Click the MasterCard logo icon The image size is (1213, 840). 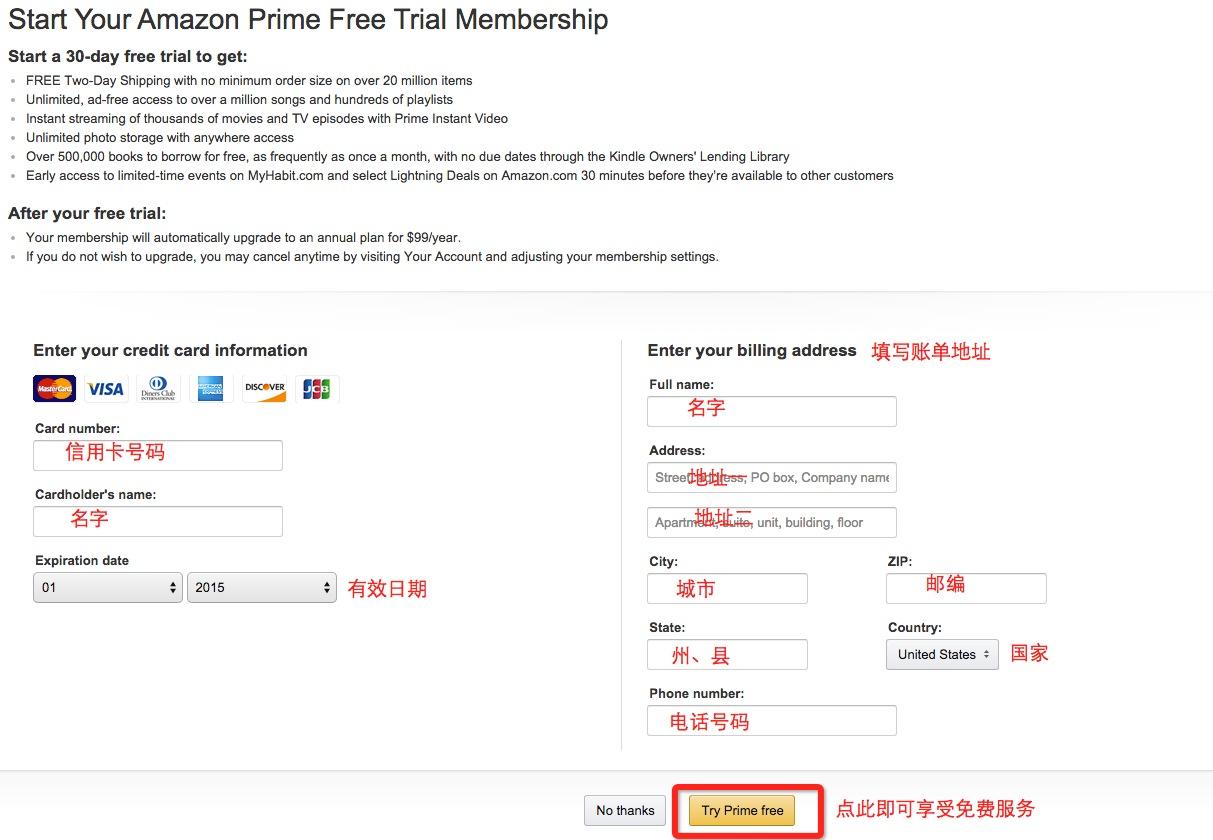54,389
